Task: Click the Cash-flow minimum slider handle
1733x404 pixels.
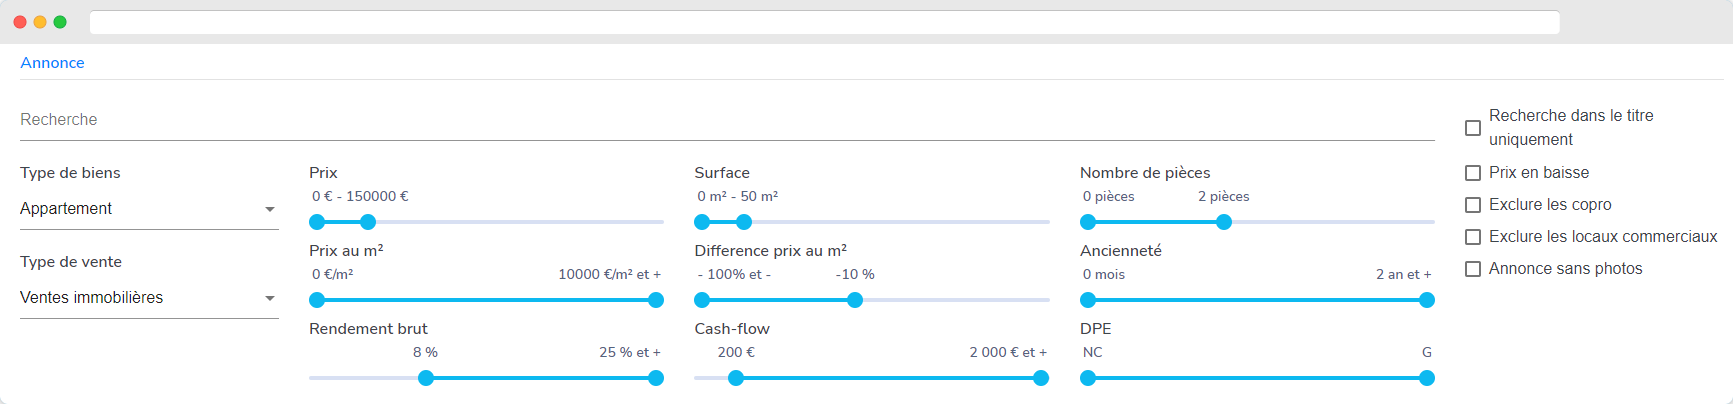Action: [736, 378]
